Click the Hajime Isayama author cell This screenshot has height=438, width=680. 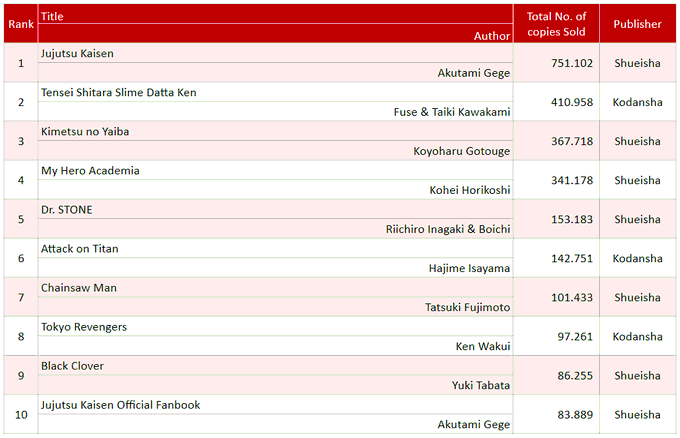tap(275, 268)
